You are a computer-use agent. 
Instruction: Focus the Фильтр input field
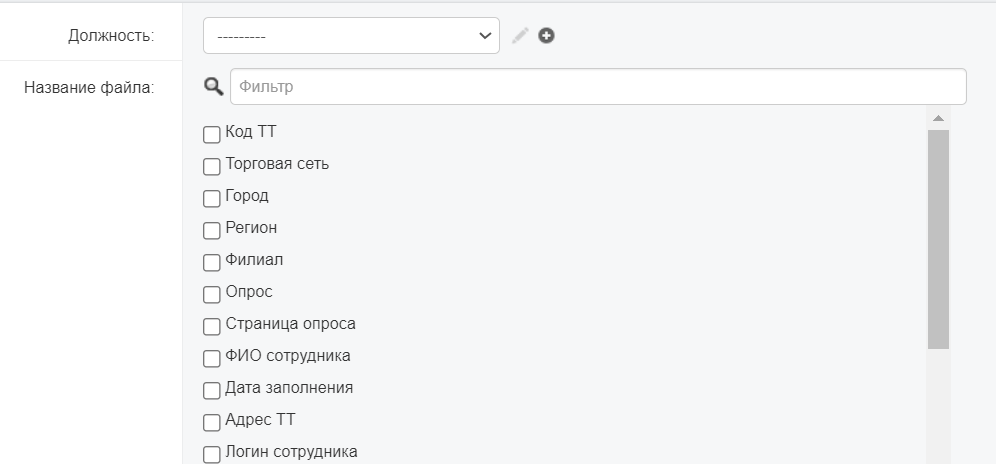coord(598,86)
